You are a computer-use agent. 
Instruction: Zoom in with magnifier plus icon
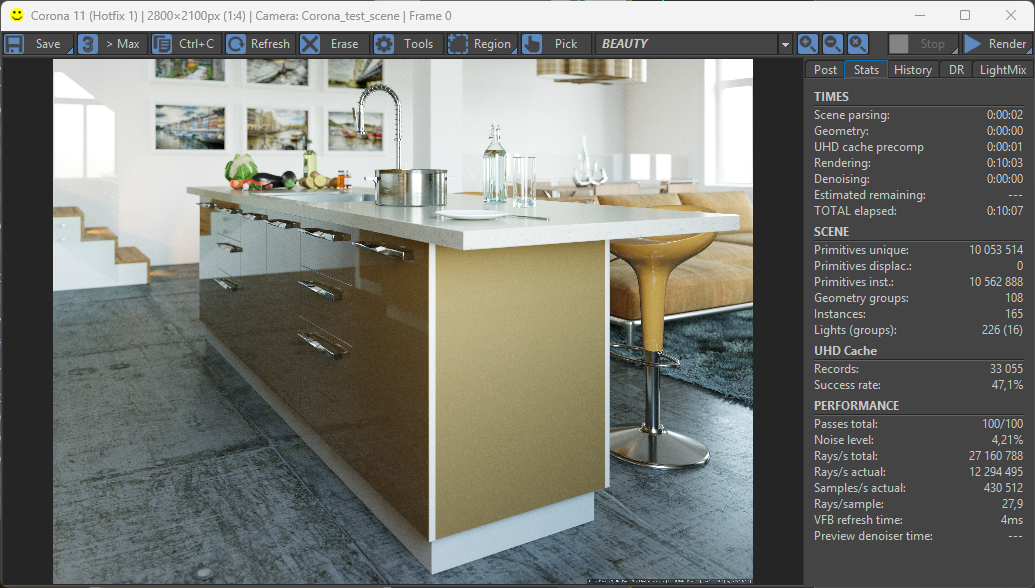[x=807, y=44]
